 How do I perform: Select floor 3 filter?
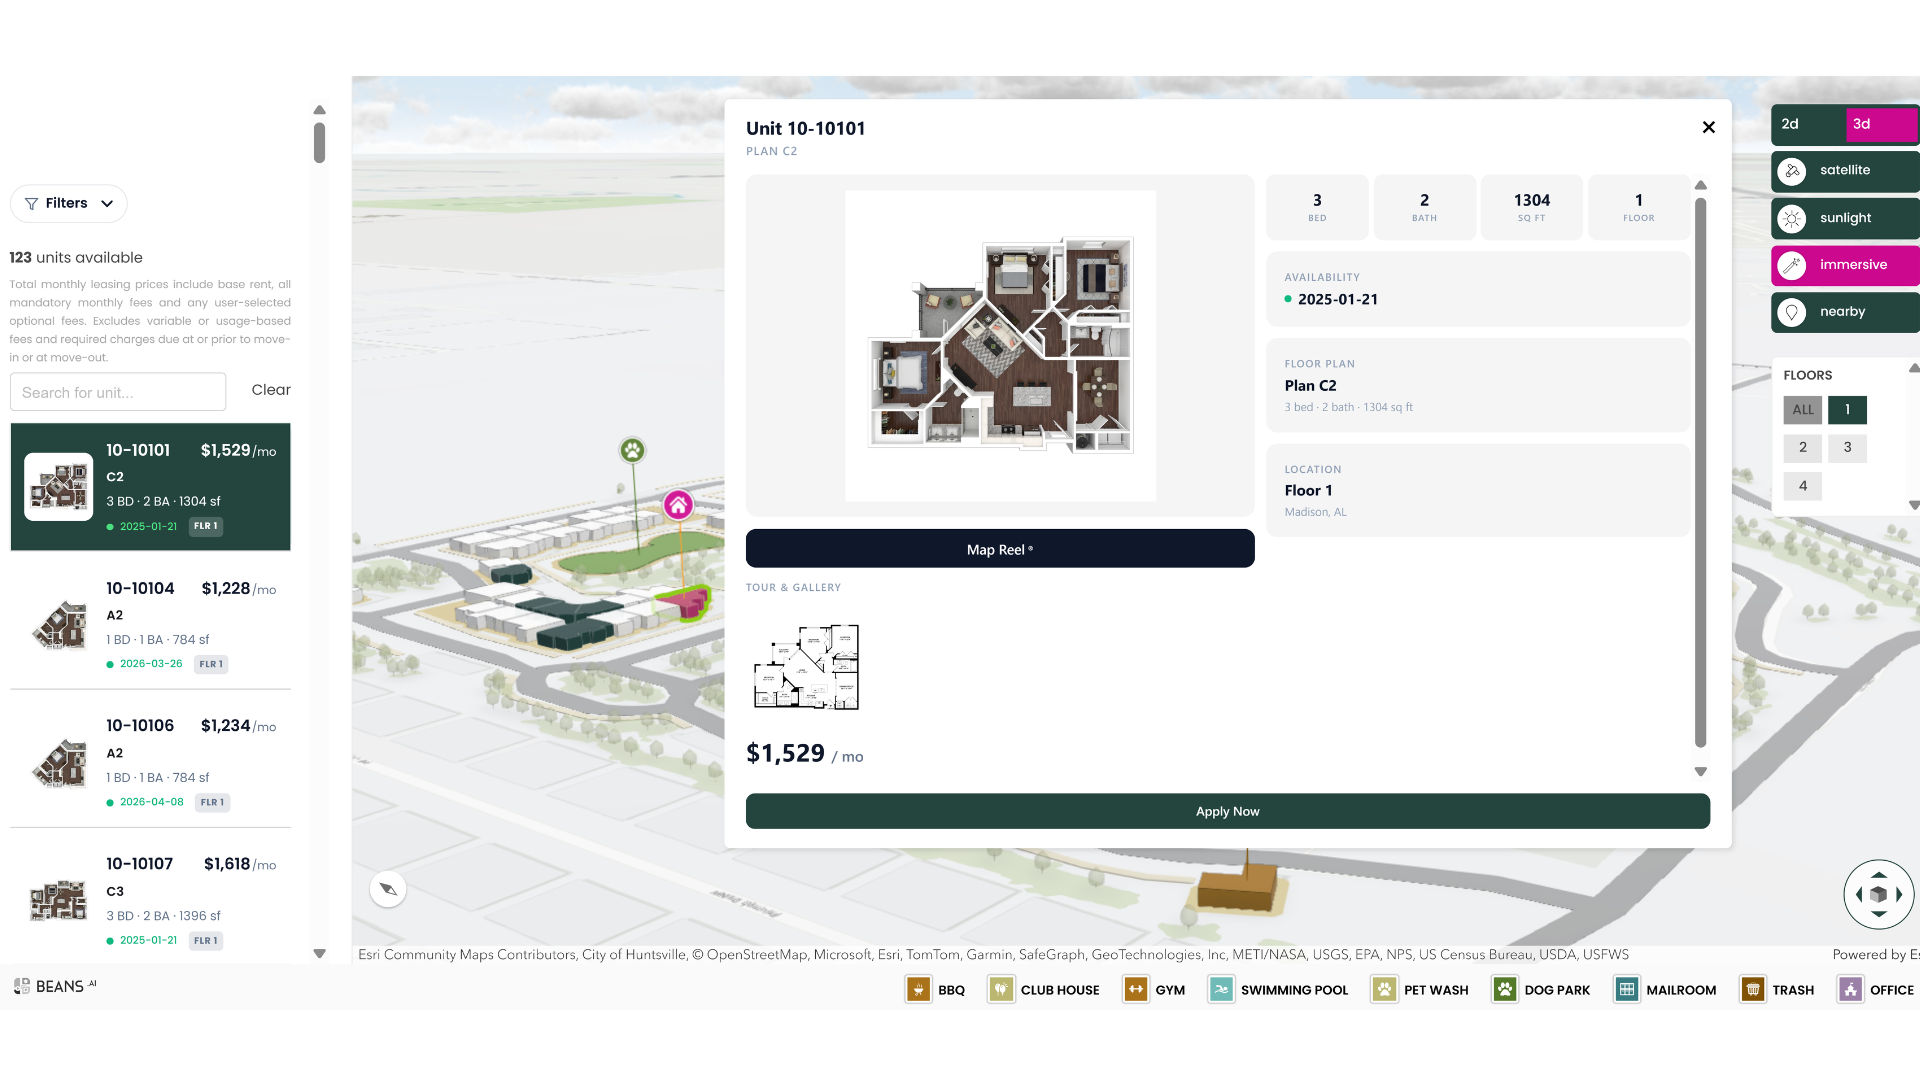(x=1848, y=448)
